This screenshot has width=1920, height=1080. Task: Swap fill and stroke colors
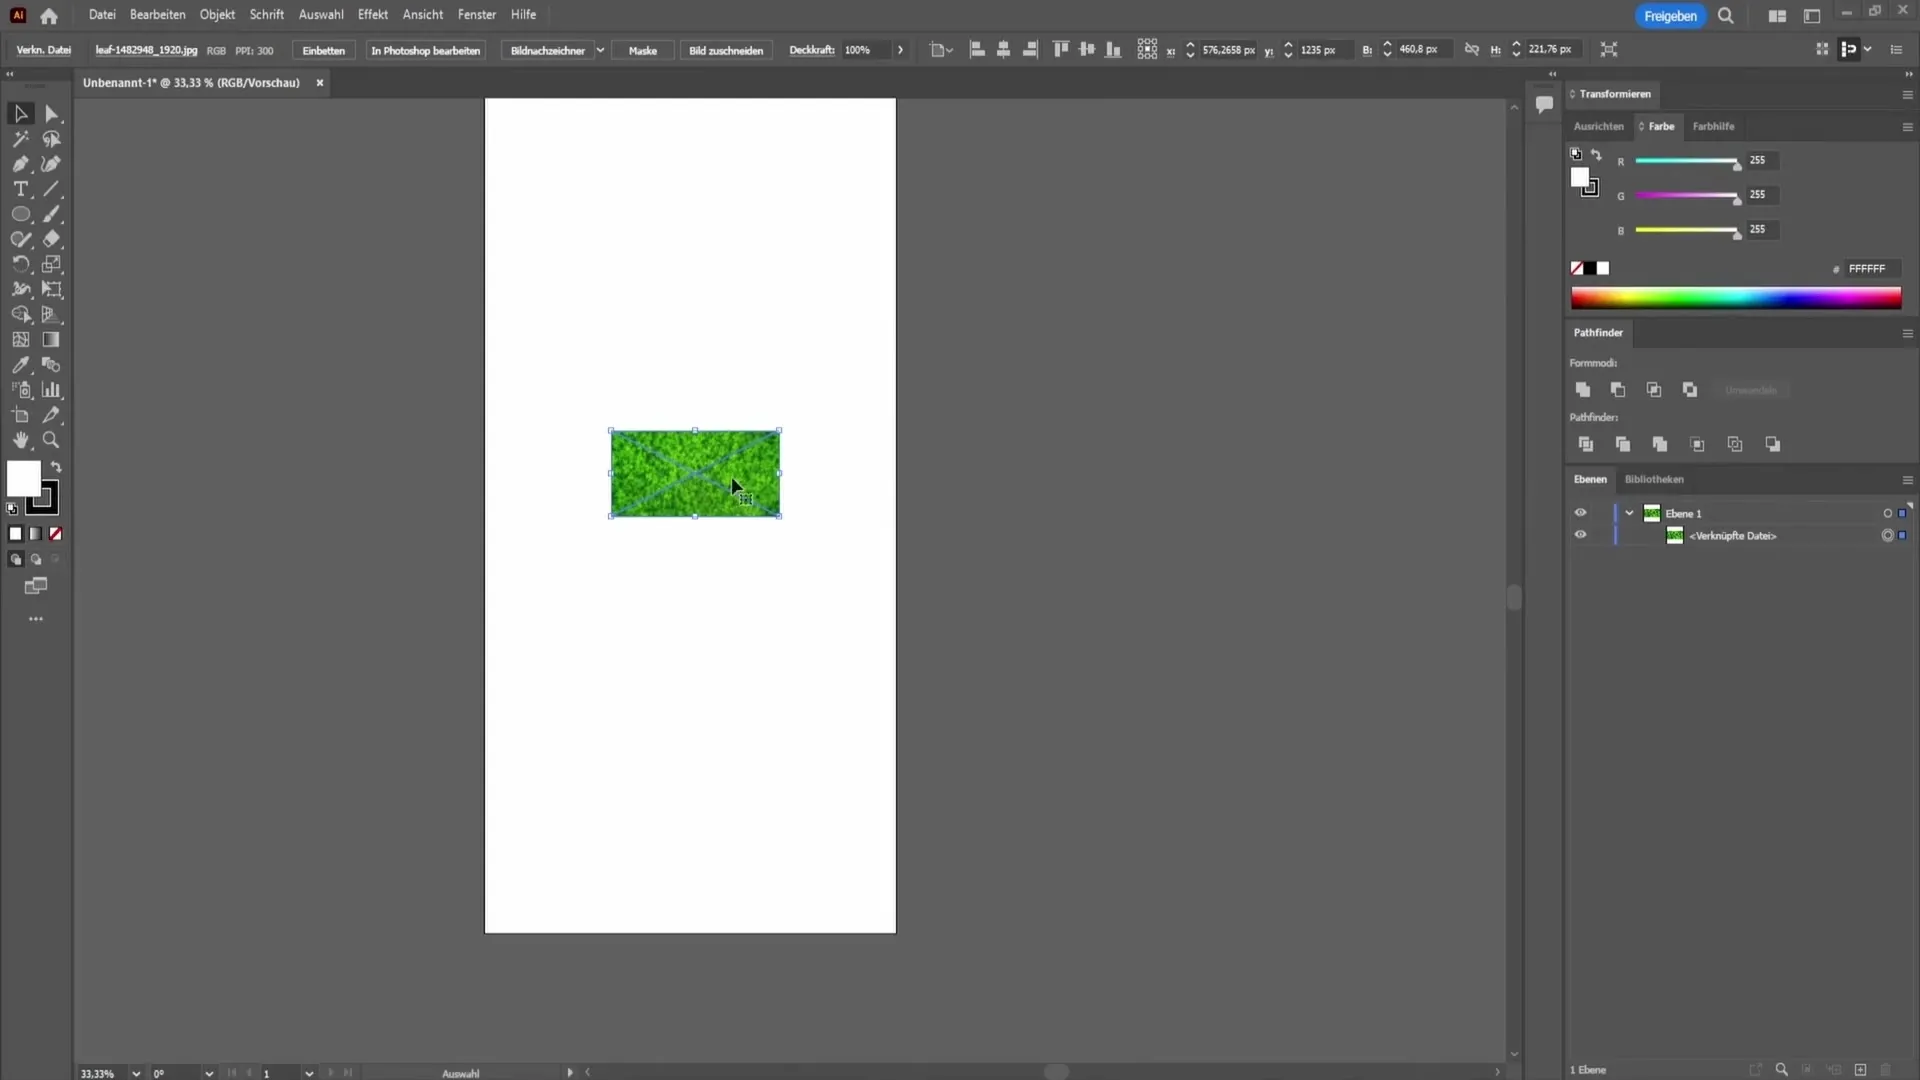[x=56, y=467]
